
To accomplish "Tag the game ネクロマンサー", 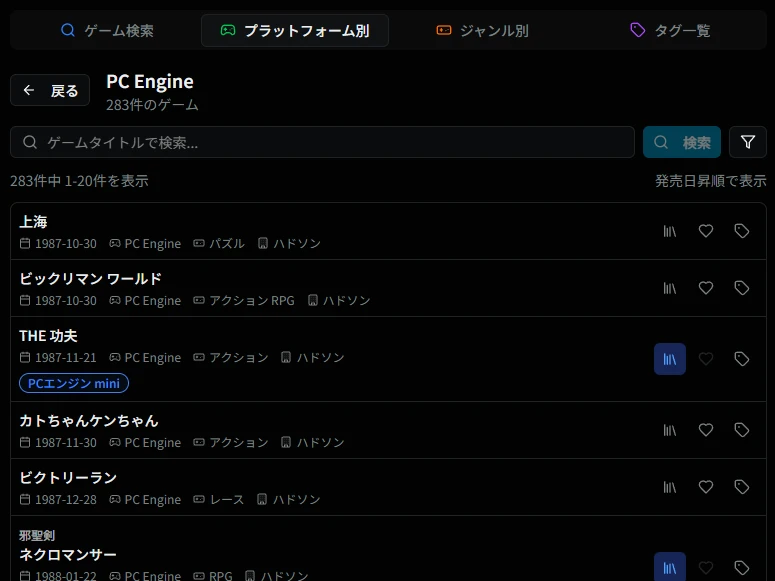I will point(741,567).
